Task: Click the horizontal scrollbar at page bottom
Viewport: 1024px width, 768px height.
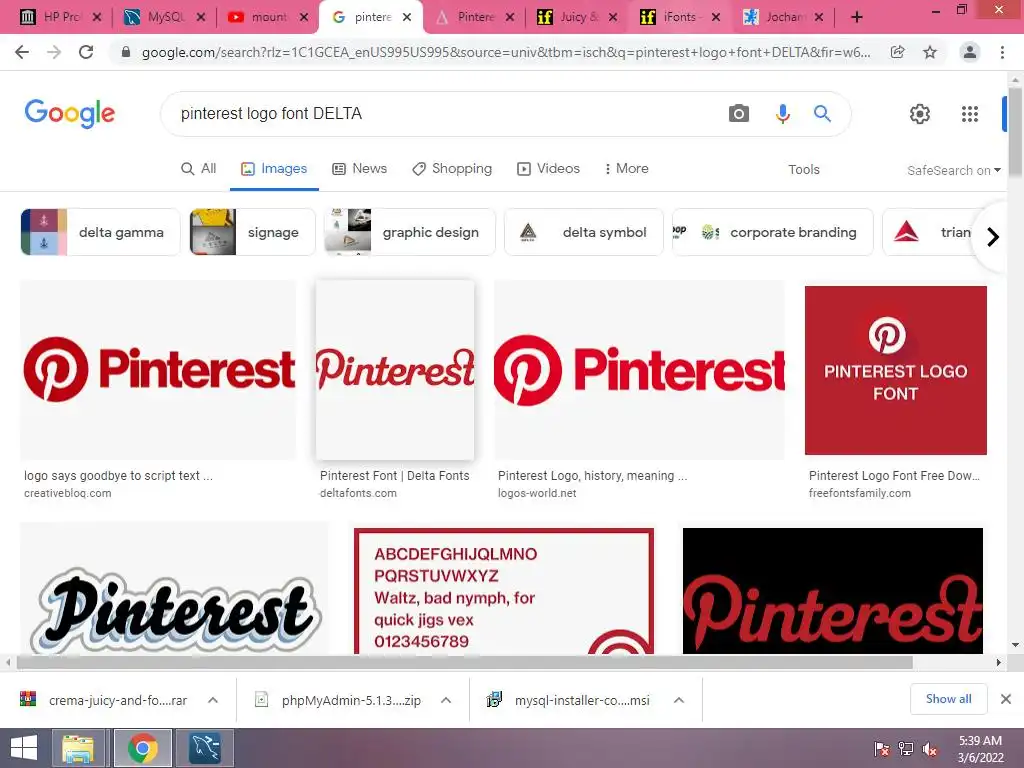Action: click(464, 662)
